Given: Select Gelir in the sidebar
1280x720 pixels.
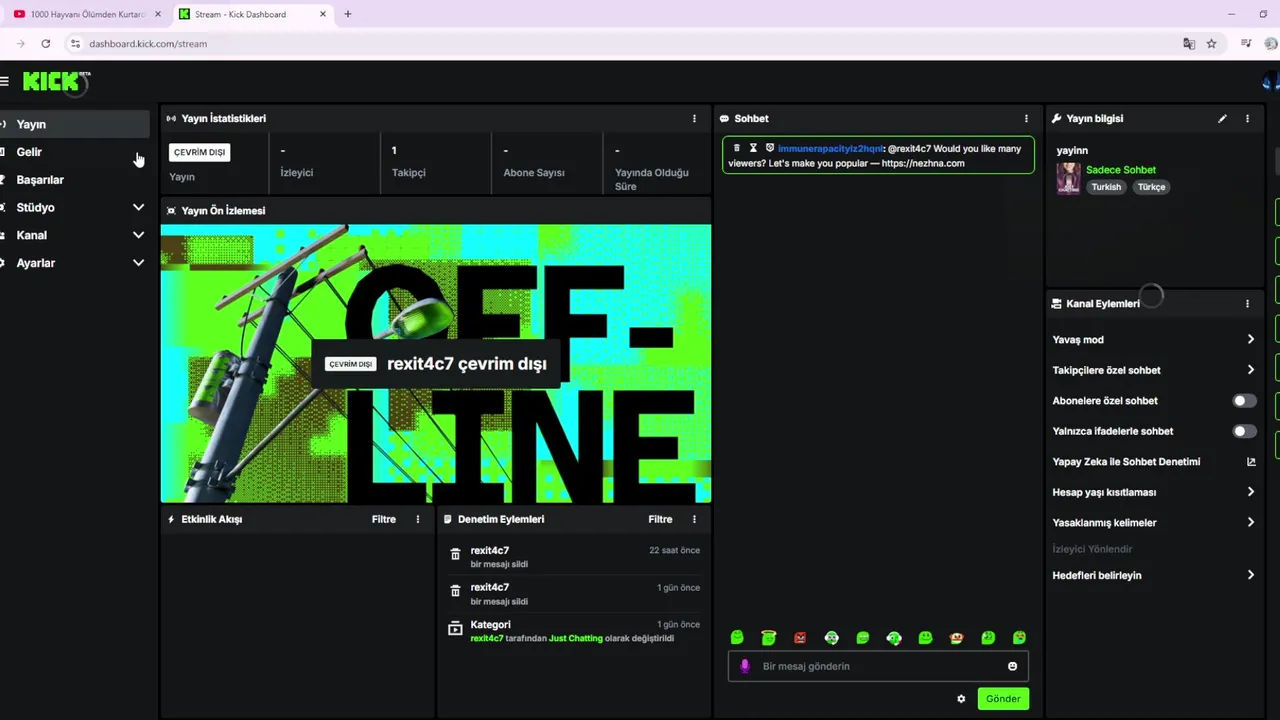Looking at the screenshot, I should pos(75,152).
